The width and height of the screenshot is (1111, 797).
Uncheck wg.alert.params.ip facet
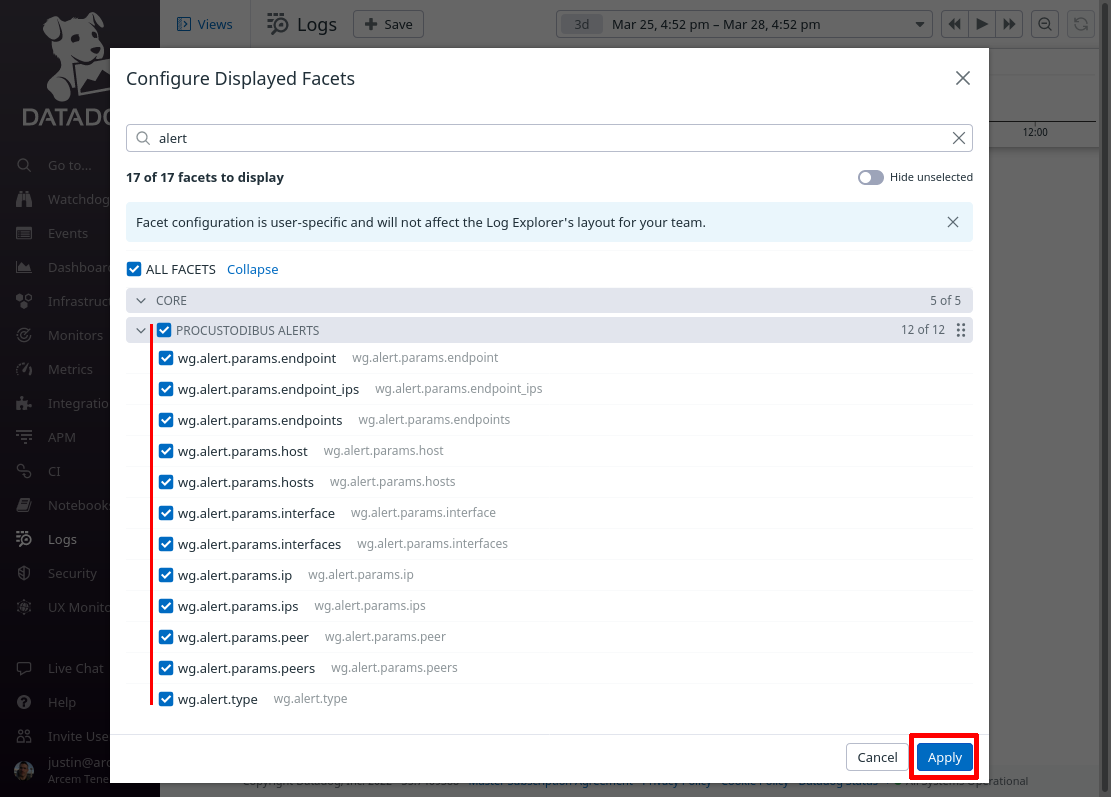[x=166, y=575]
